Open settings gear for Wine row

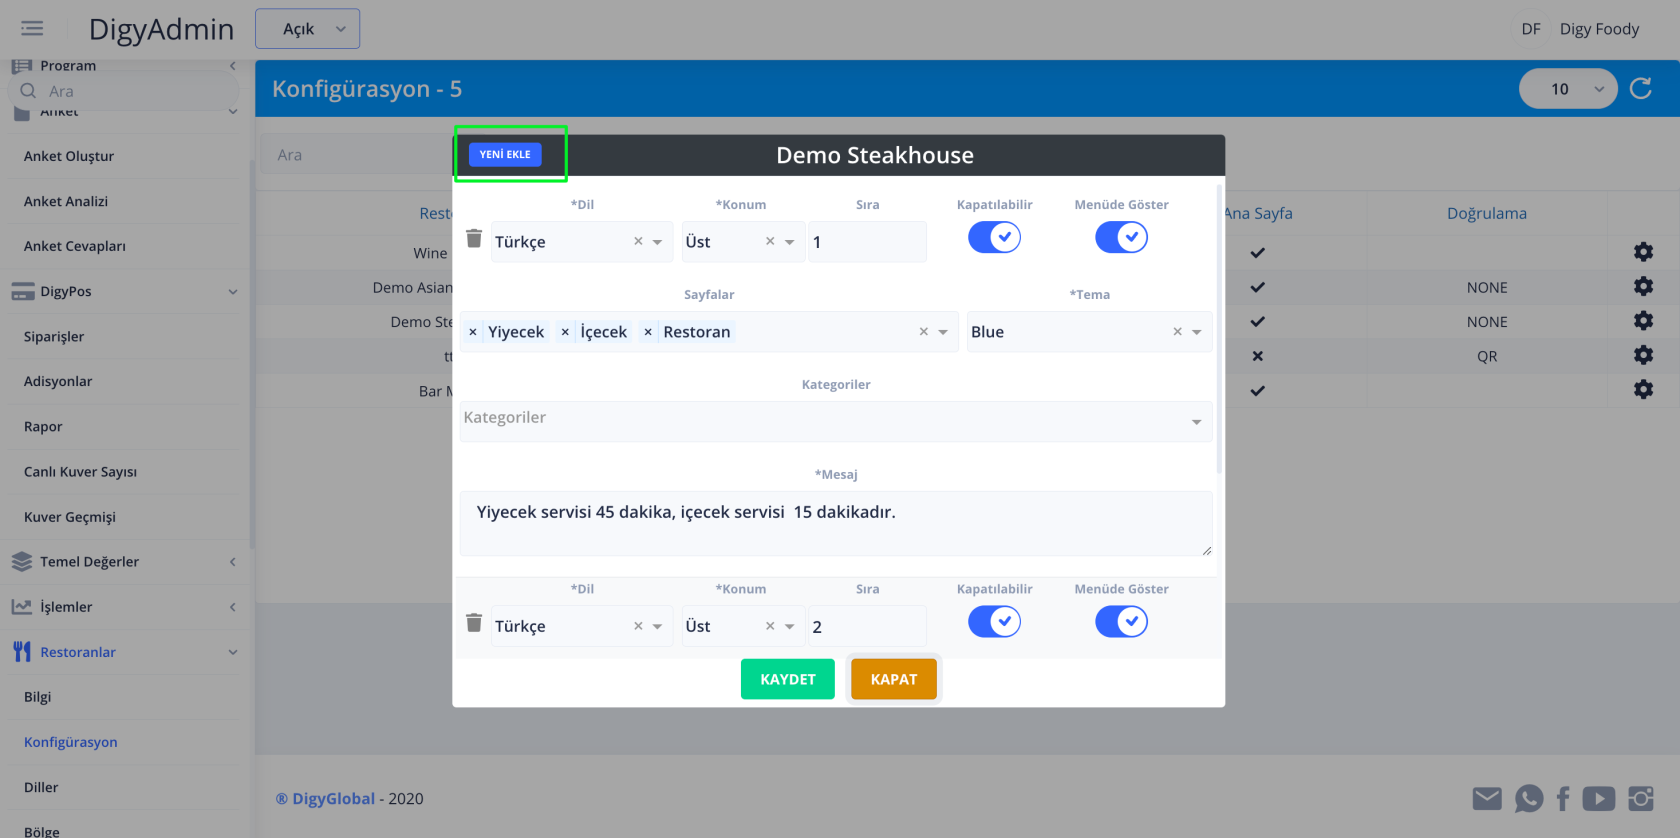(x=1643, y=252)
